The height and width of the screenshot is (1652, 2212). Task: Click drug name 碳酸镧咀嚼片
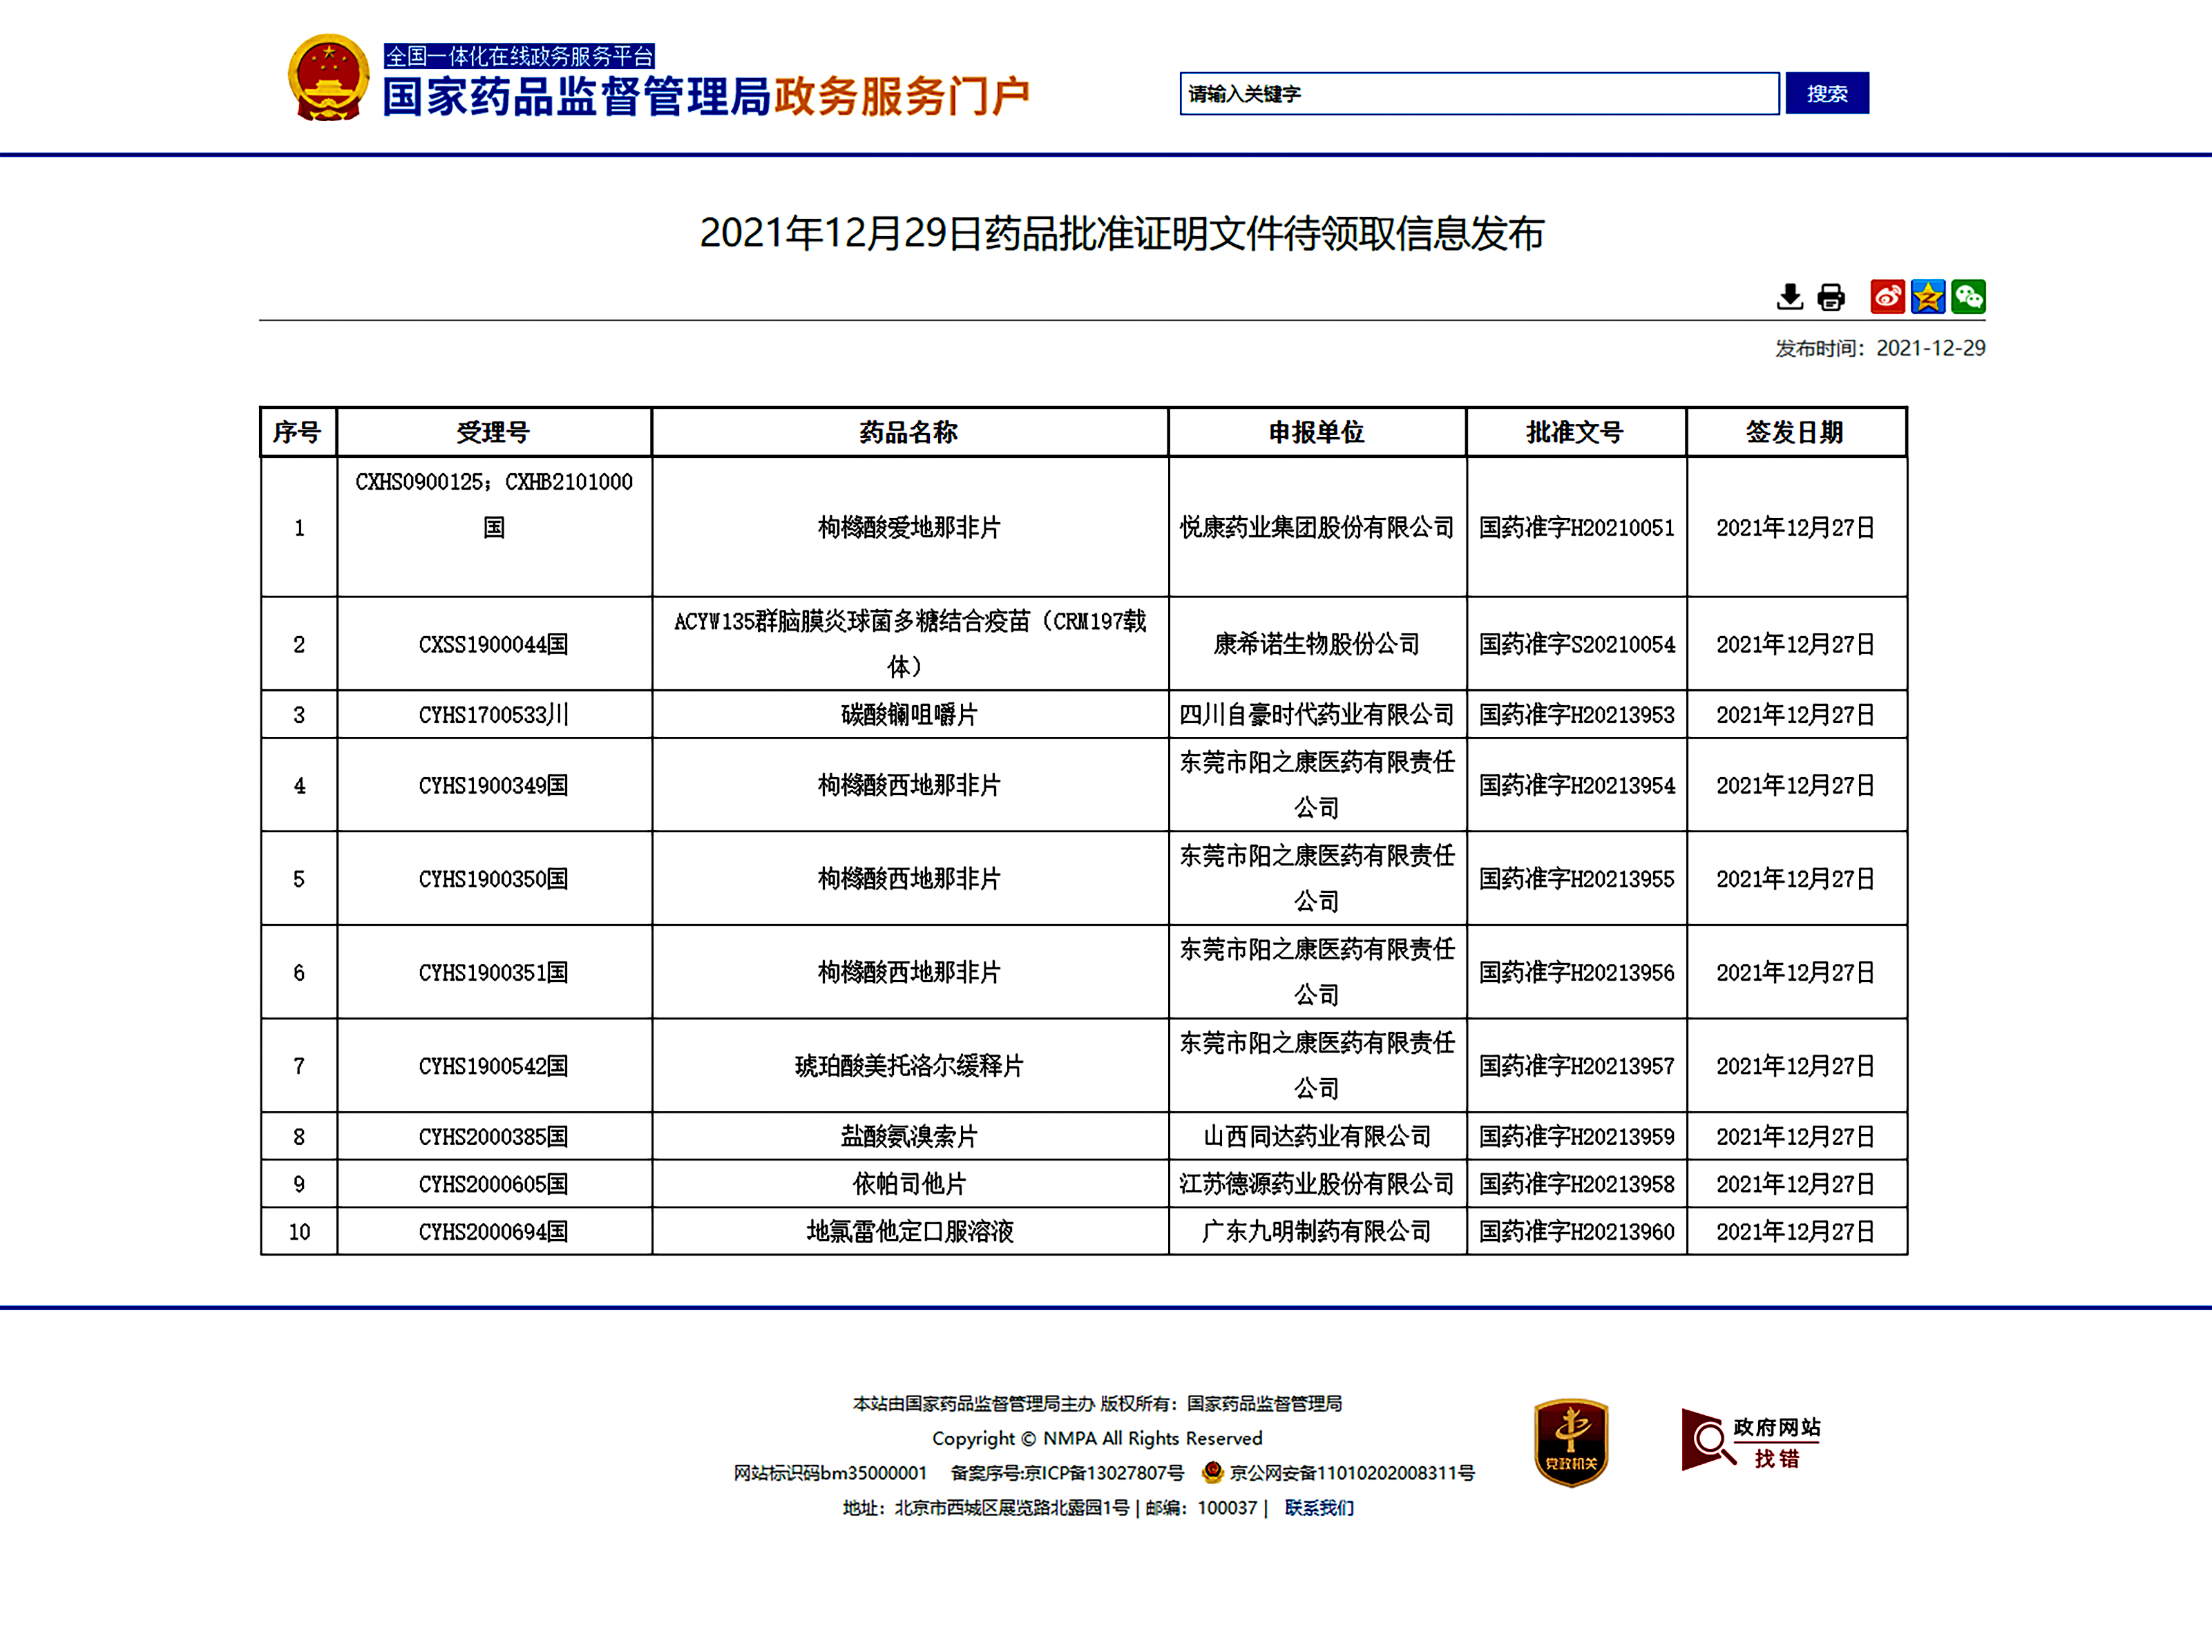909,715
